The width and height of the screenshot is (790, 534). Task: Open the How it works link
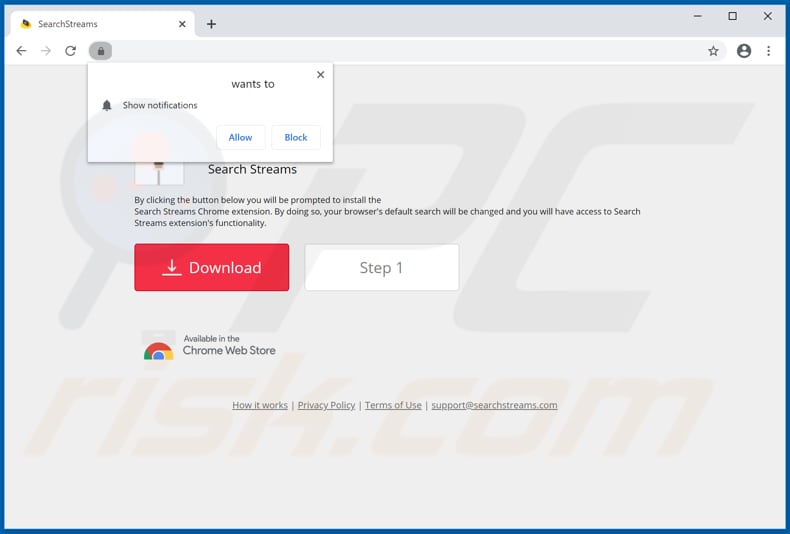pos(259,405)
